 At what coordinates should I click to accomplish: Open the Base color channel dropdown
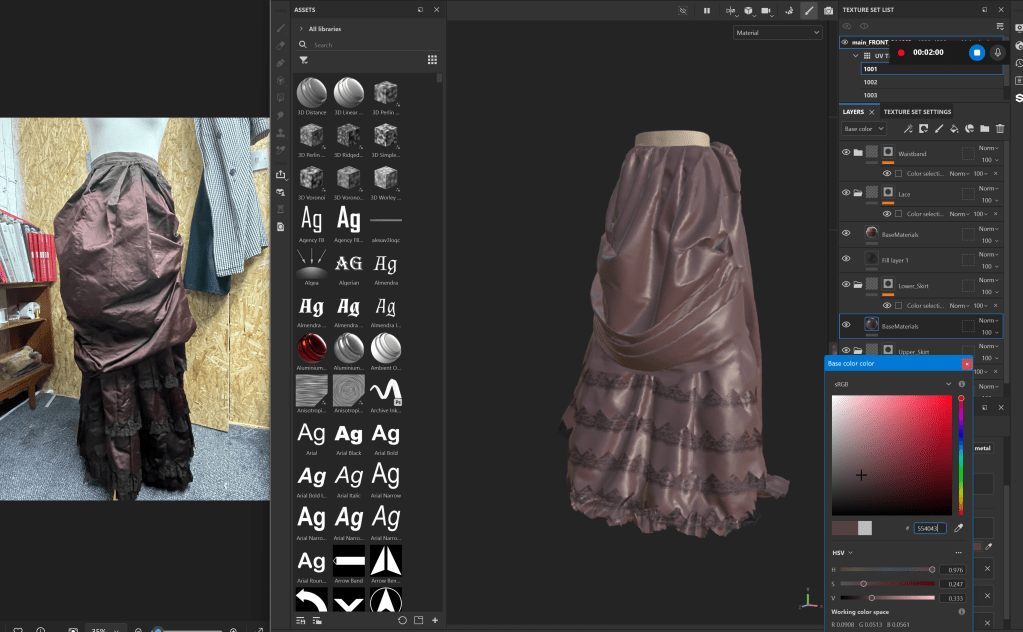pos(863,129)
